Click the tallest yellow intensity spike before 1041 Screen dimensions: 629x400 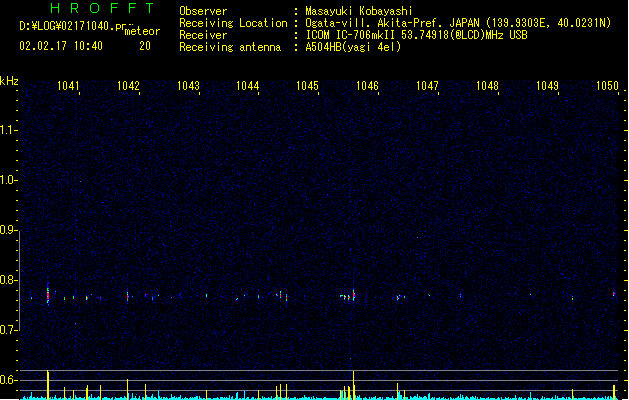tap(48, 385)
